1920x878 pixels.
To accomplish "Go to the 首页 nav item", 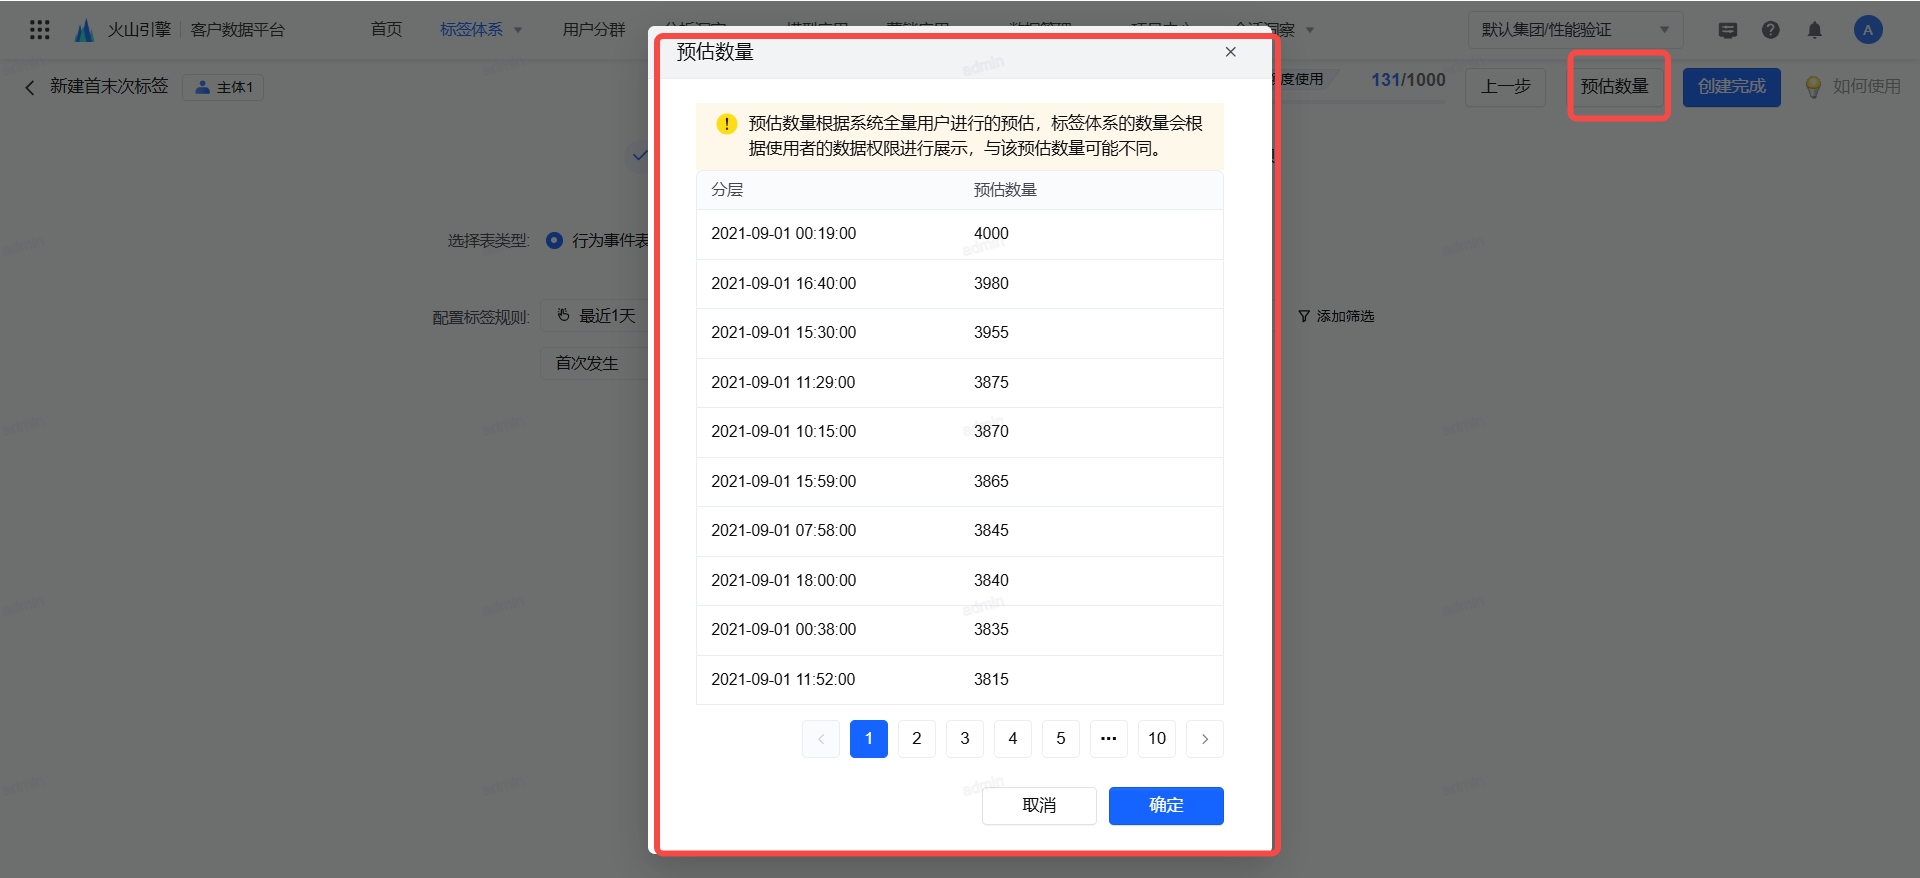I will coord(386,30).
